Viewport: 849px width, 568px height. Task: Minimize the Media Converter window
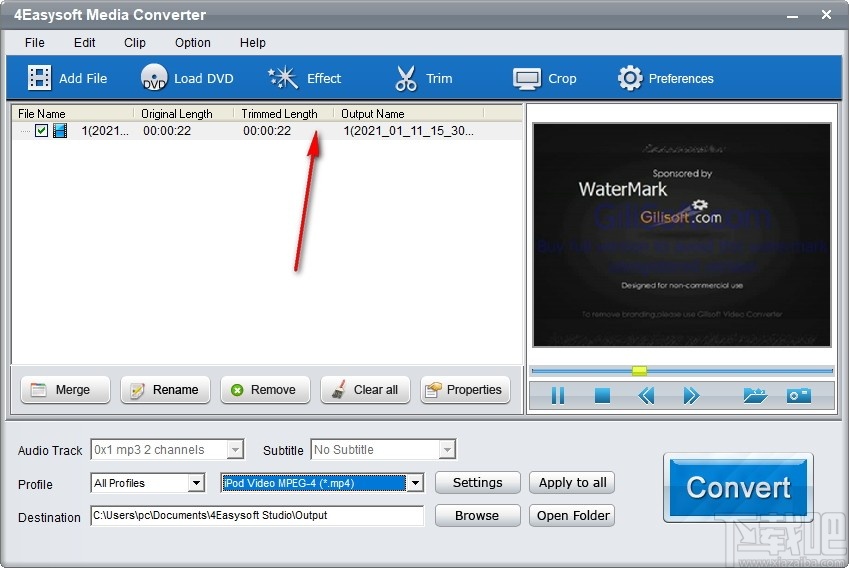click(793, 16)
